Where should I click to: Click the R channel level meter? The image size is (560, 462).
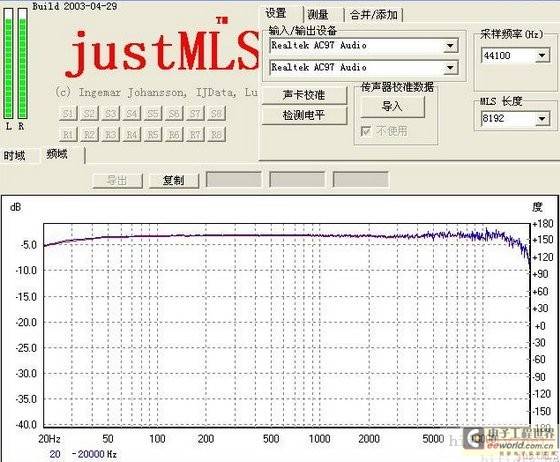coord(22,64)
